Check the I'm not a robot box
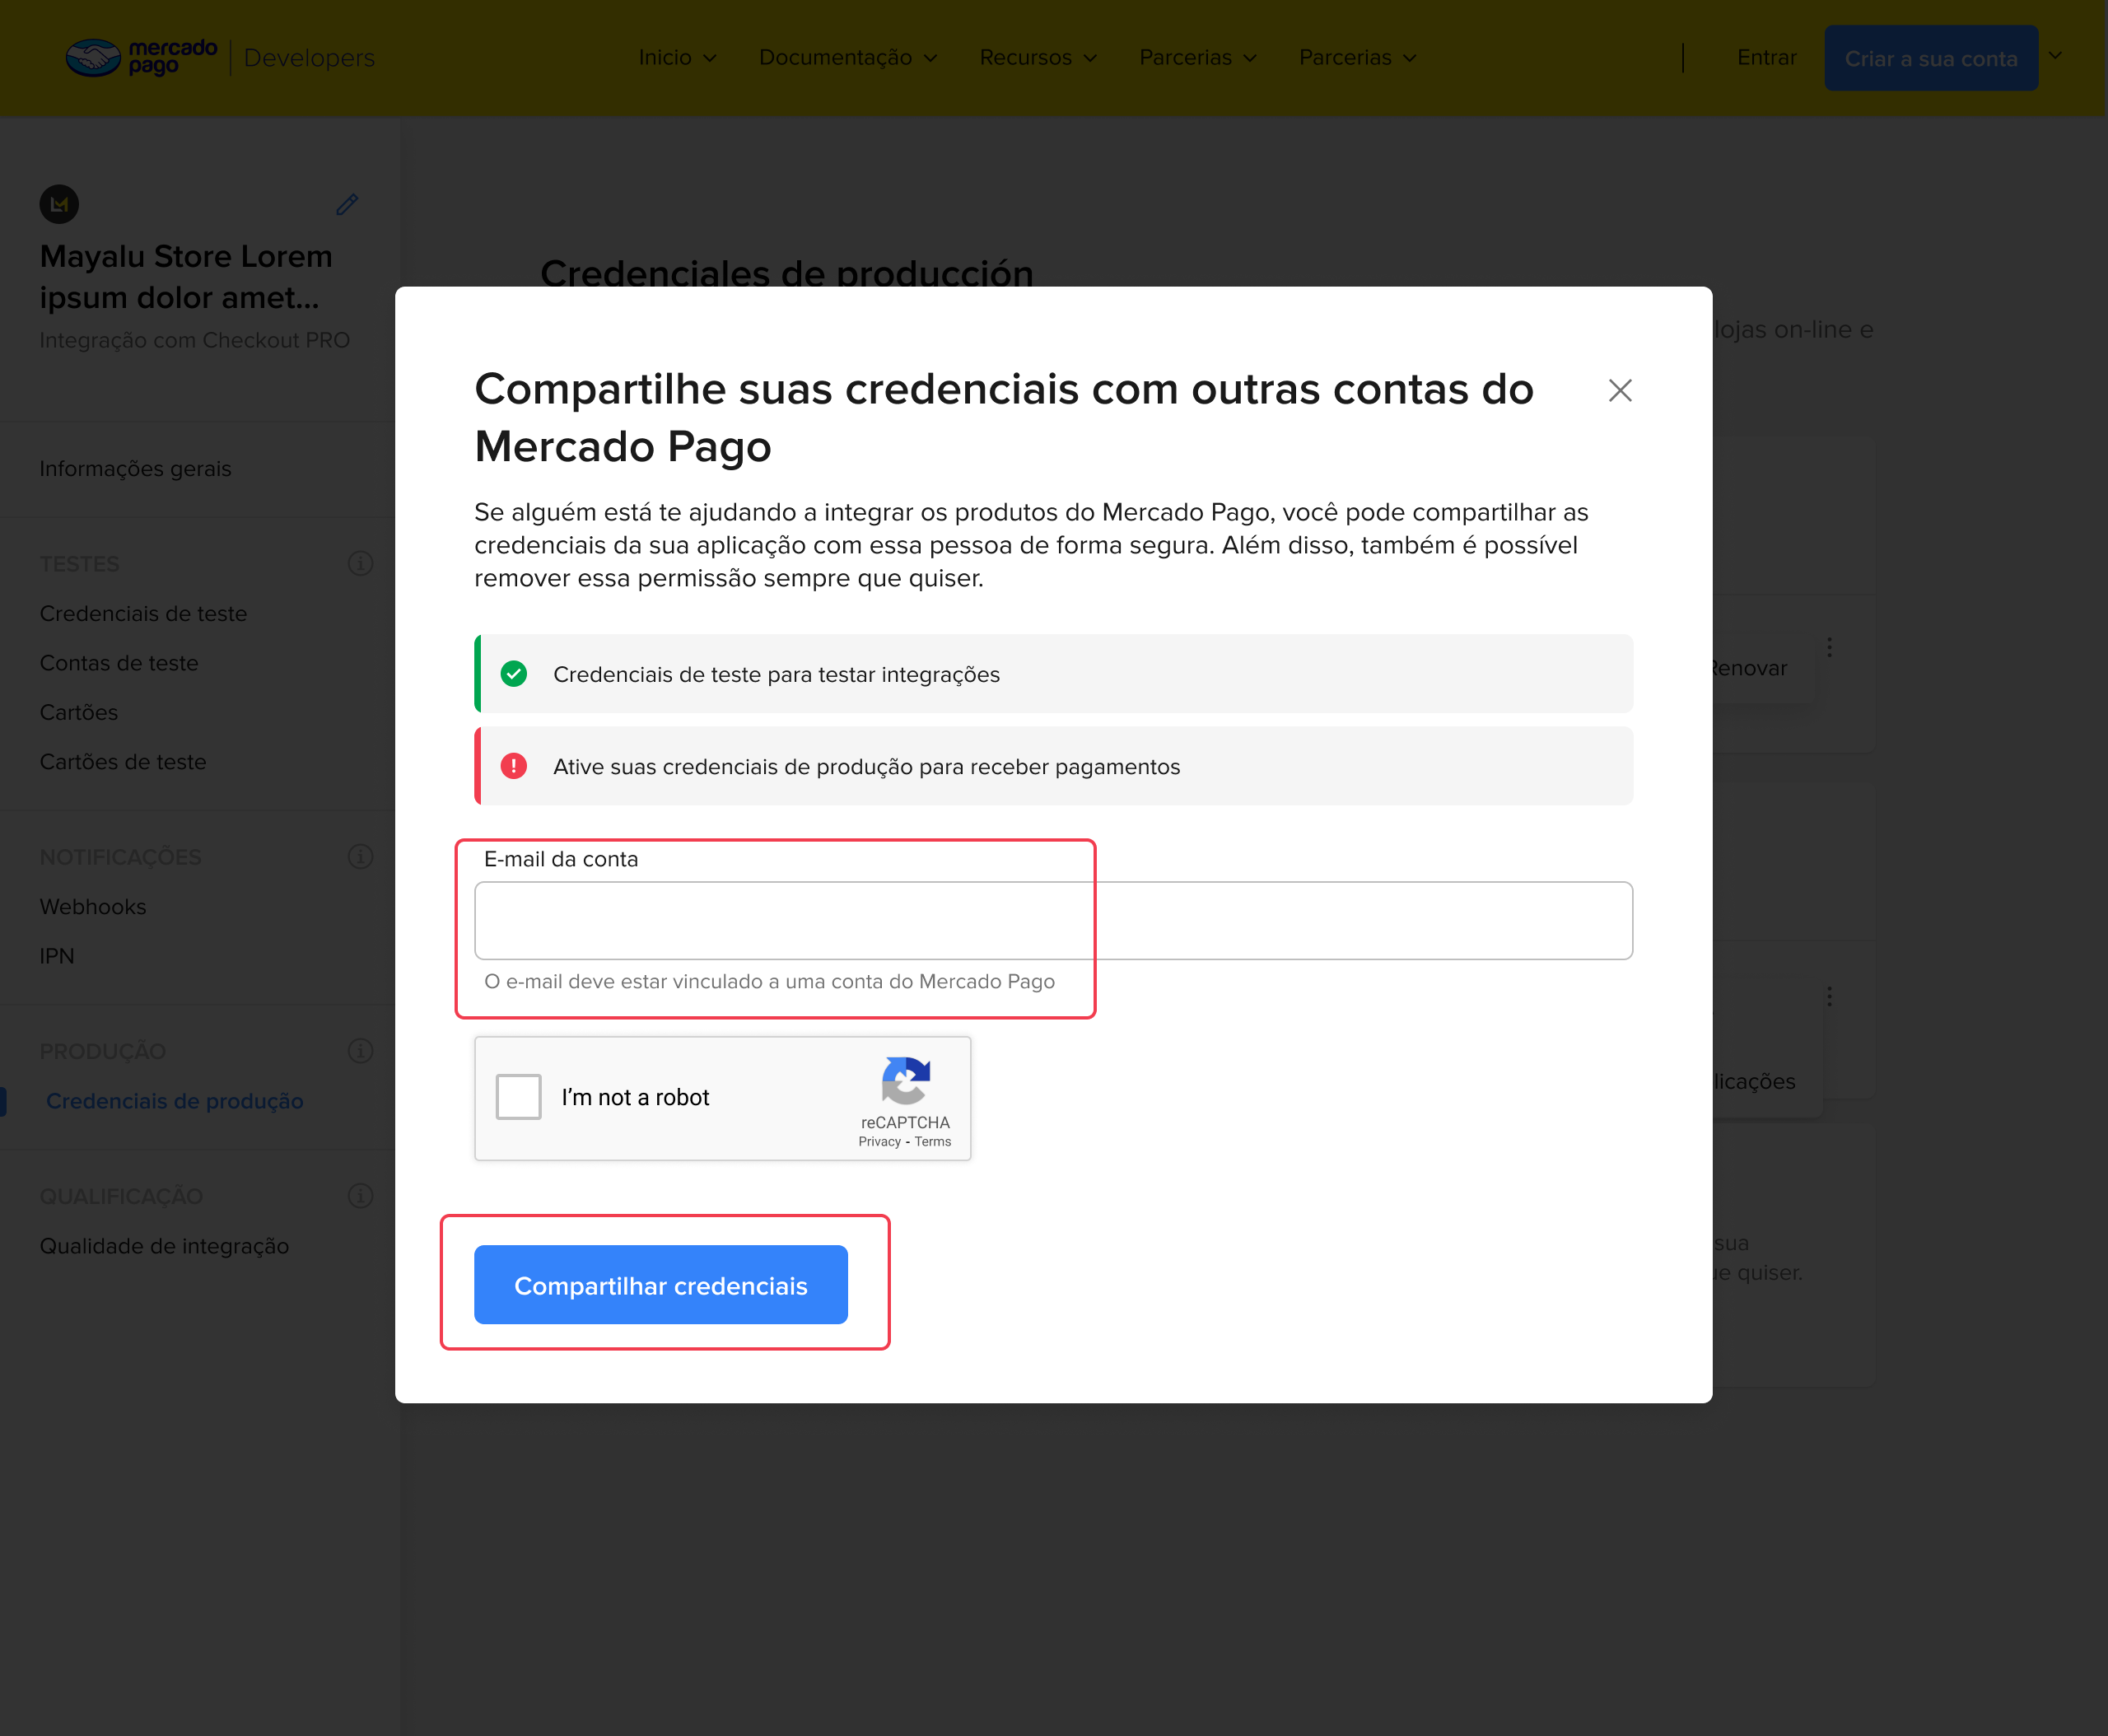The width and height of the screenshot is (2108, 1736). tap(519, 1097)
